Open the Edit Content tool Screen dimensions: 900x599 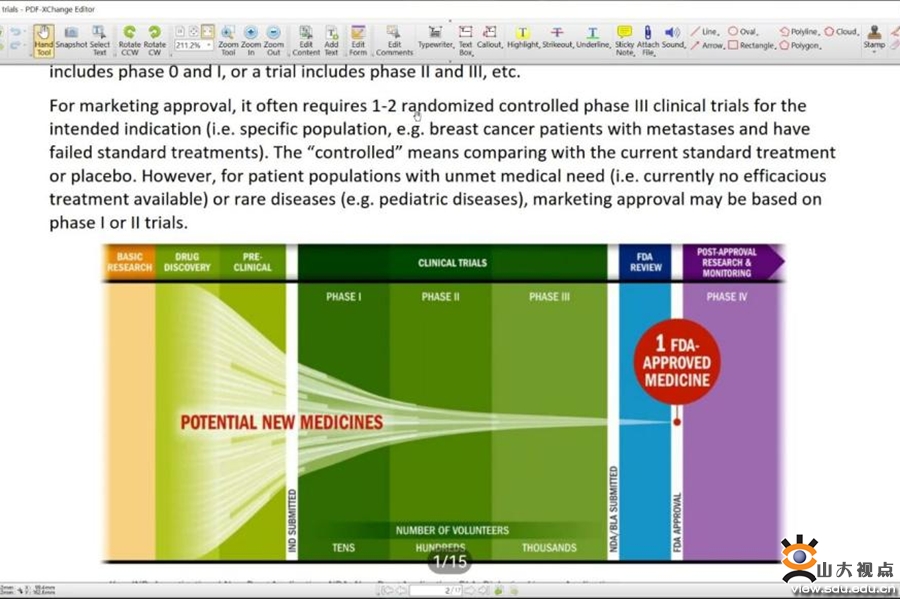pos(306,39)
